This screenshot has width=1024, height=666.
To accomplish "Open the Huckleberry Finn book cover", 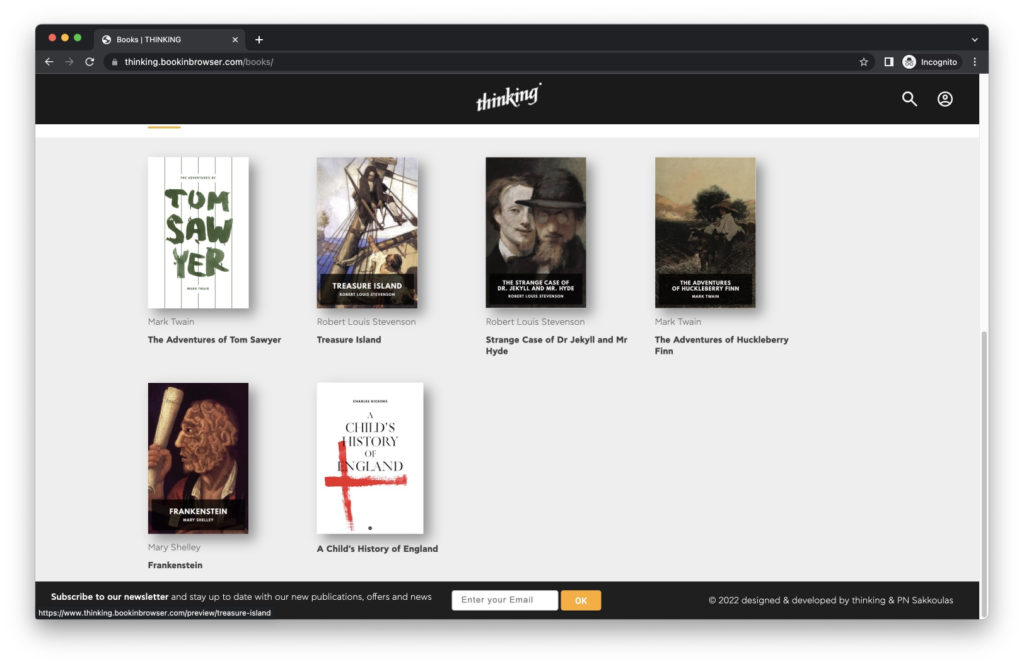I will [x=705, y=232].
